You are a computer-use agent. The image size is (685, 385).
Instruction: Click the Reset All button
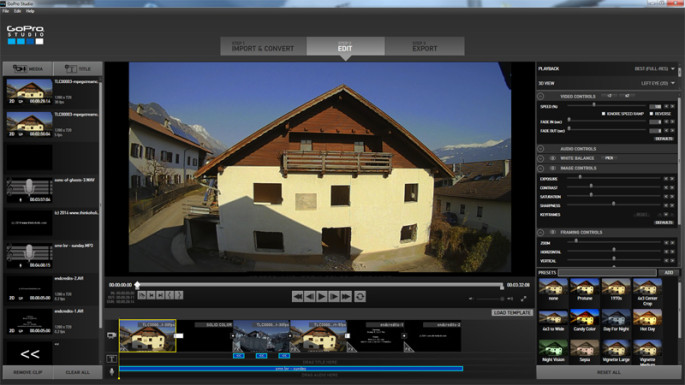point(609,372)
